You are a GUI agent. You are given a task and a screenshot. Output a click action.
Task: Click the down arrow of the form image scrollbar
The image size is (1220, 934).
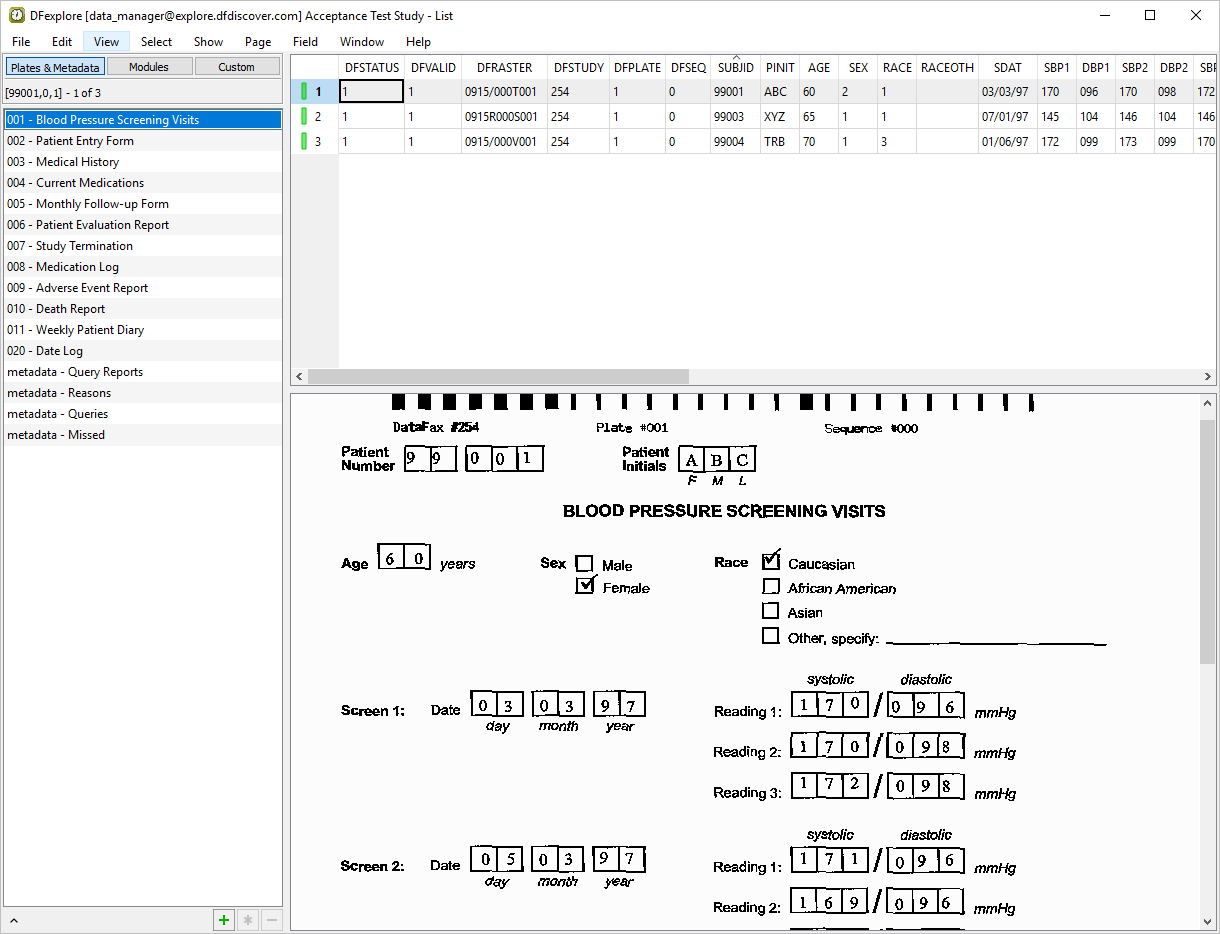[x=1208, y=921]
